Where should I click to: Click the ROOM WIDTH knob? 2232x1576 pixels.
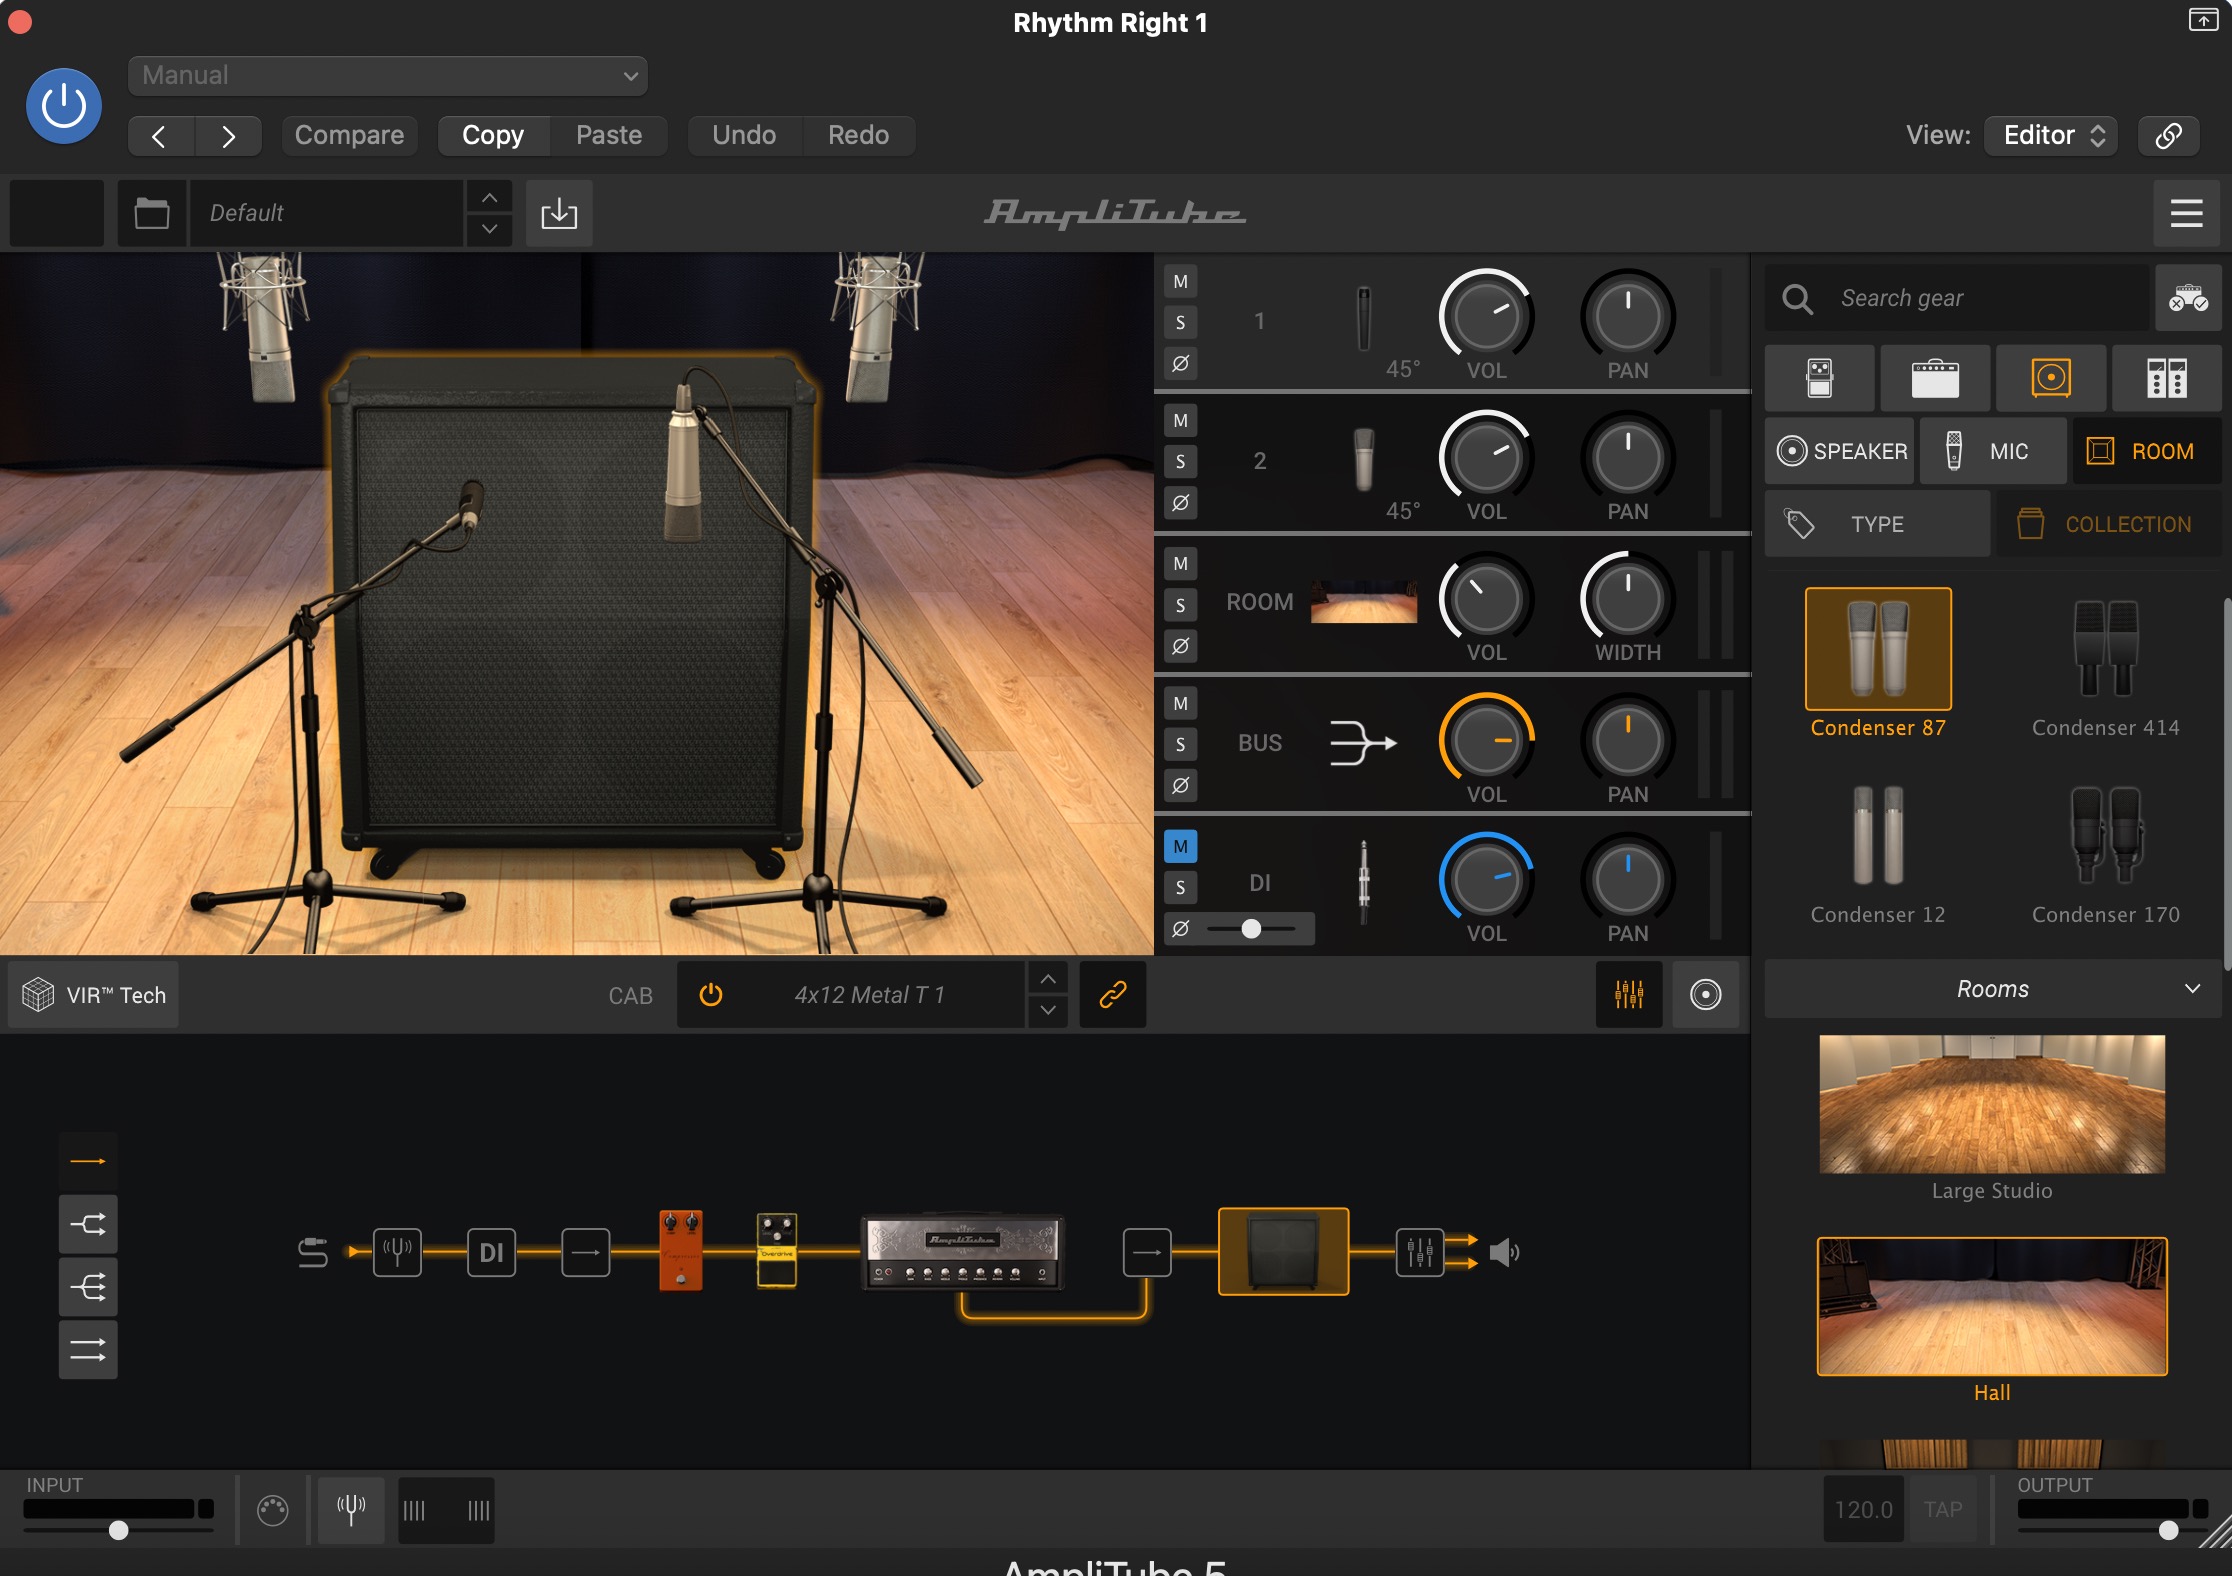1627,598
